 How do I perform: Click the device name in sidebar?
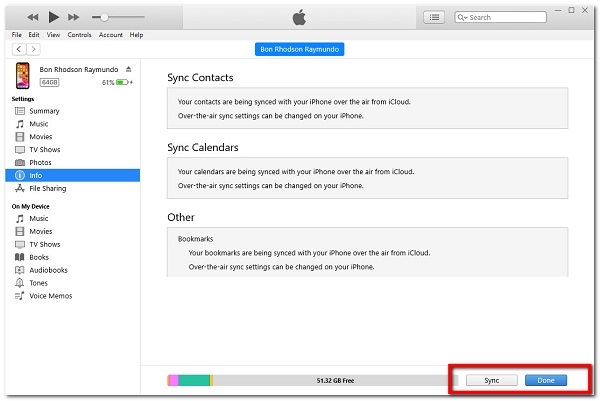pyautogui.click(x=79, y=70)
